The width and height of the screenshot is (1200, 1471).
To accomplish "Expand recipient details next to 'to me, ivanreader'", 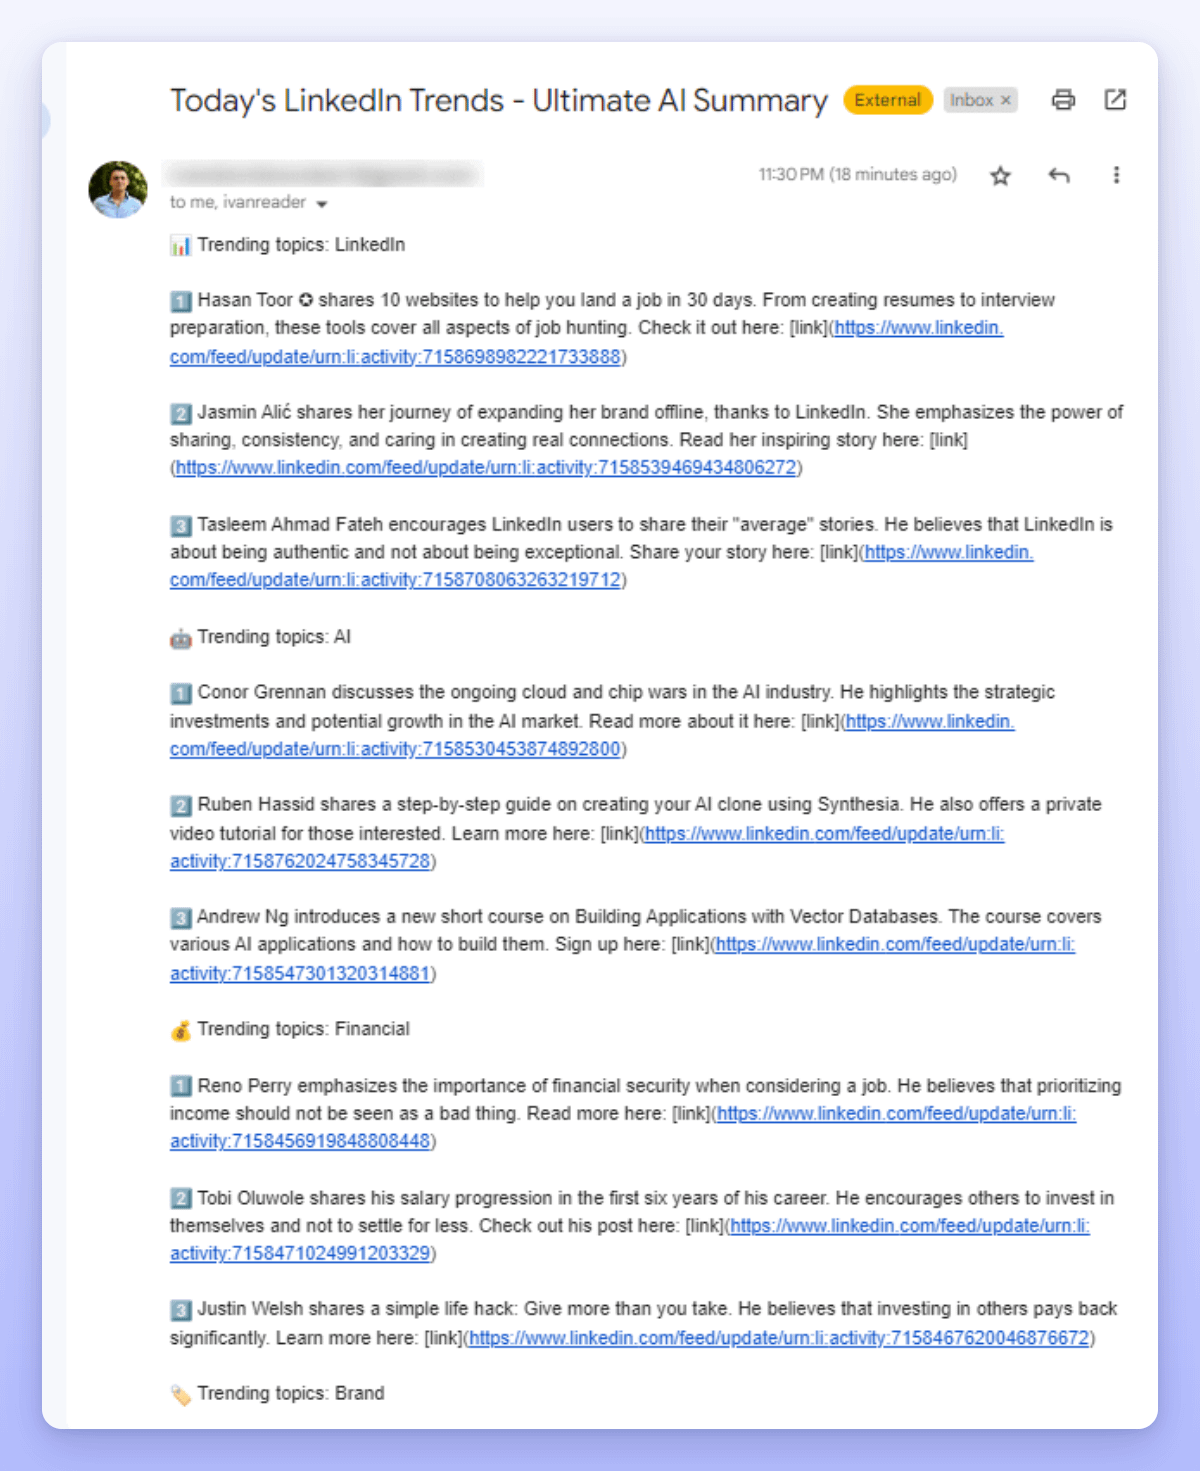I will [x=322, y=204].
